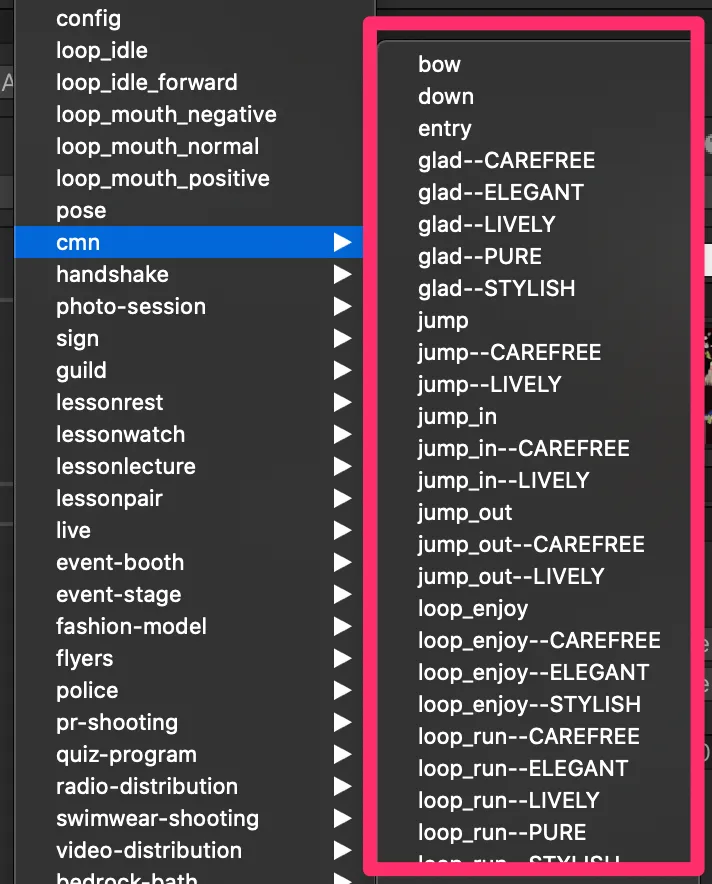The height and width of the screenshot is (884, 712).
Task: Click the pose menu entry
Action: (81, 211)
